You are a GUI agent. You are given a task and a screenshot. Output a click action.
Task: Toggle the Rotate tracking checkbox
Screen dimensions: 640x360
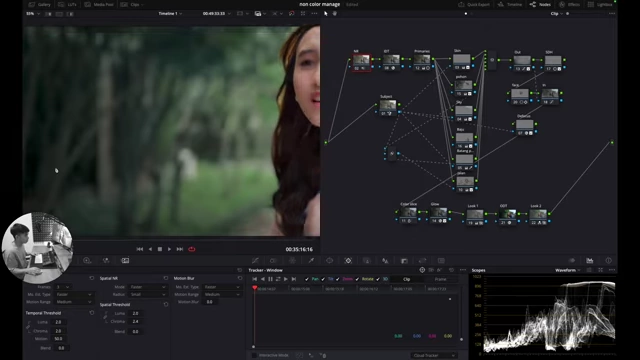[x=358, y=279]
